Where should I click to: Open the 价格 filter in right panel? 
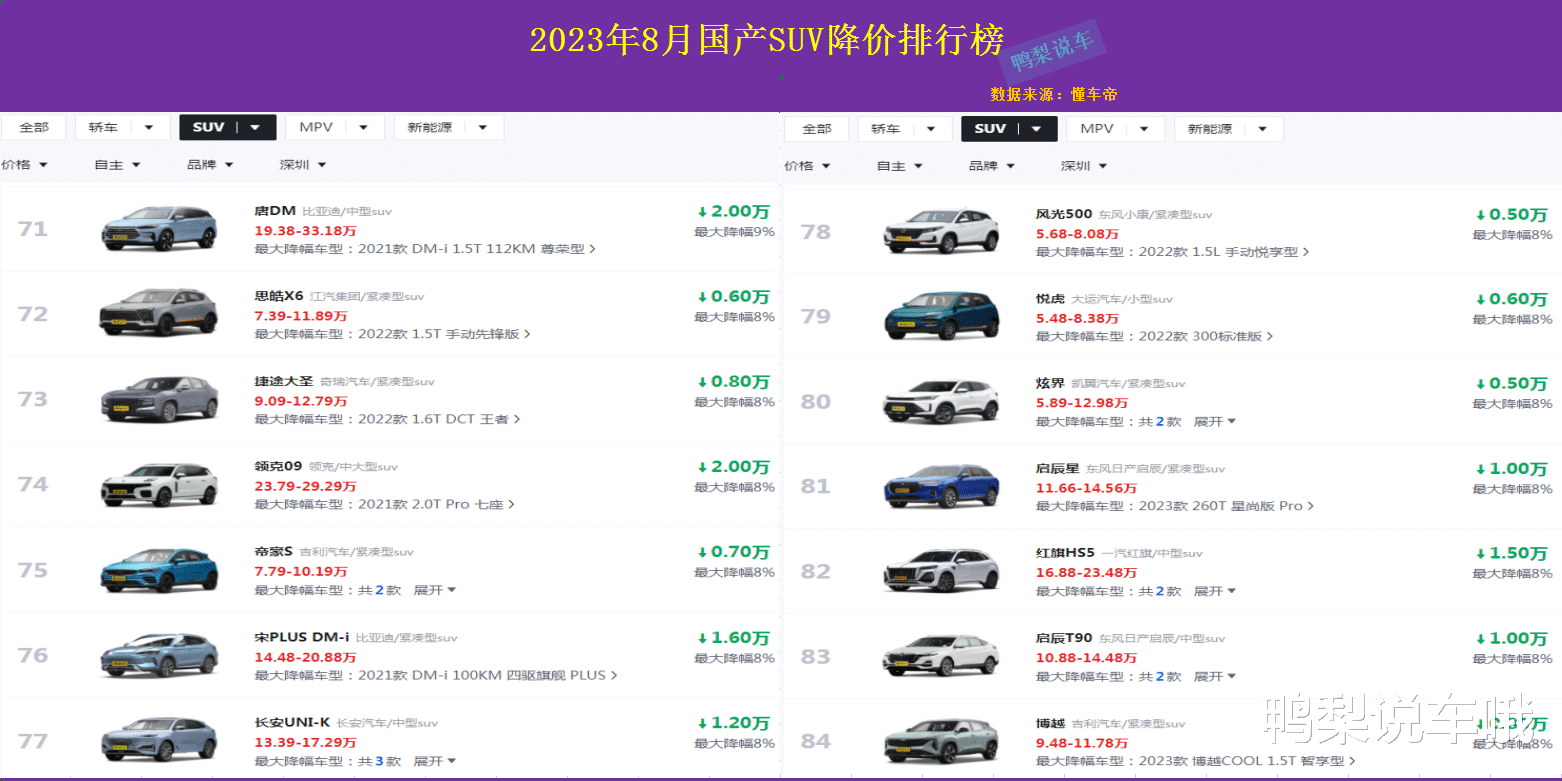808,166
